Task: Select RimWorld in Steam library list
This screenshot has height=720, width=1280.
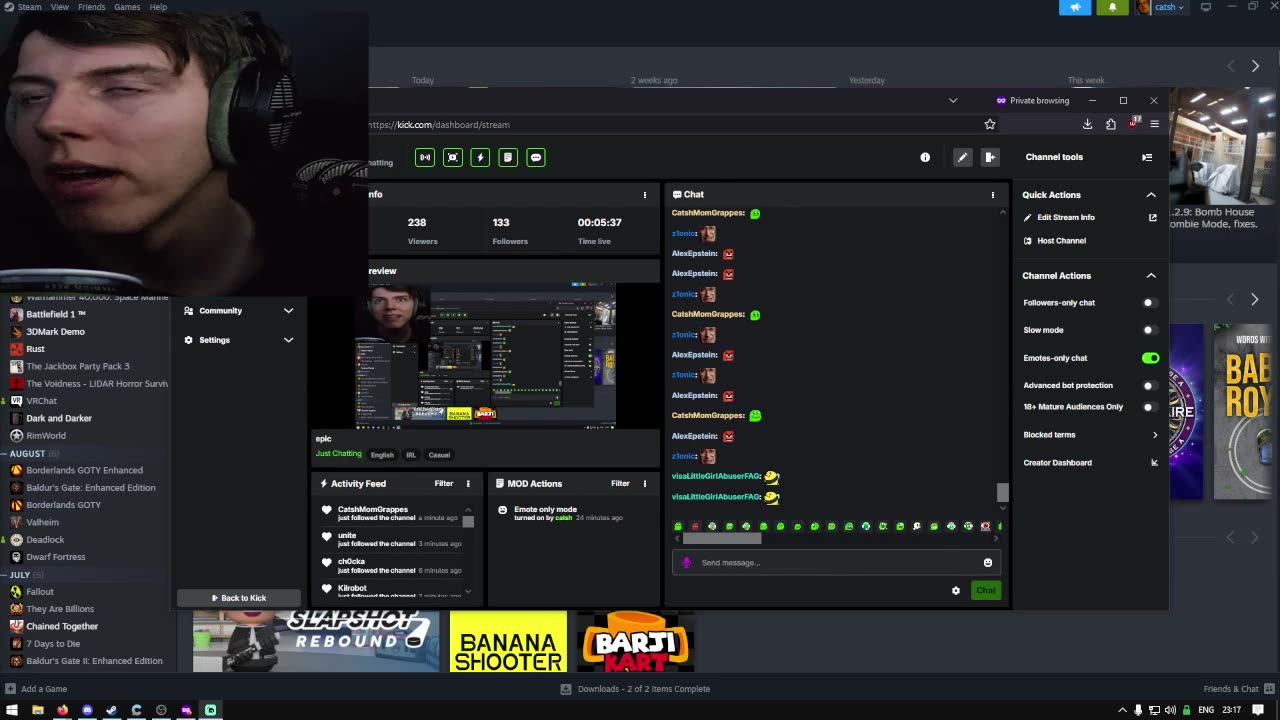Action: coord(46,436)
